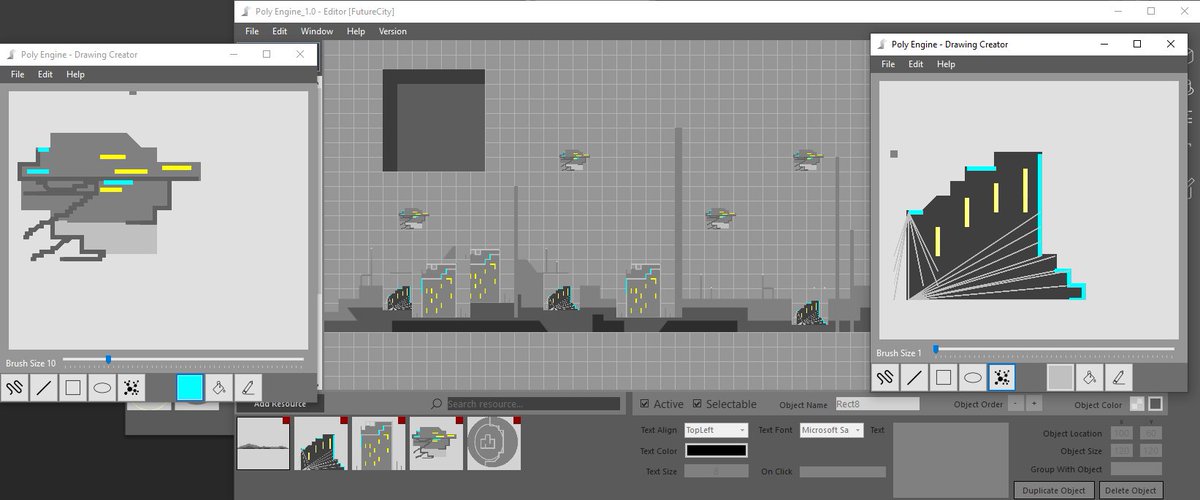This screenshot has width=1200, height=500.
Task: Click the black Text Color swatch
Action: click(715, 451)
